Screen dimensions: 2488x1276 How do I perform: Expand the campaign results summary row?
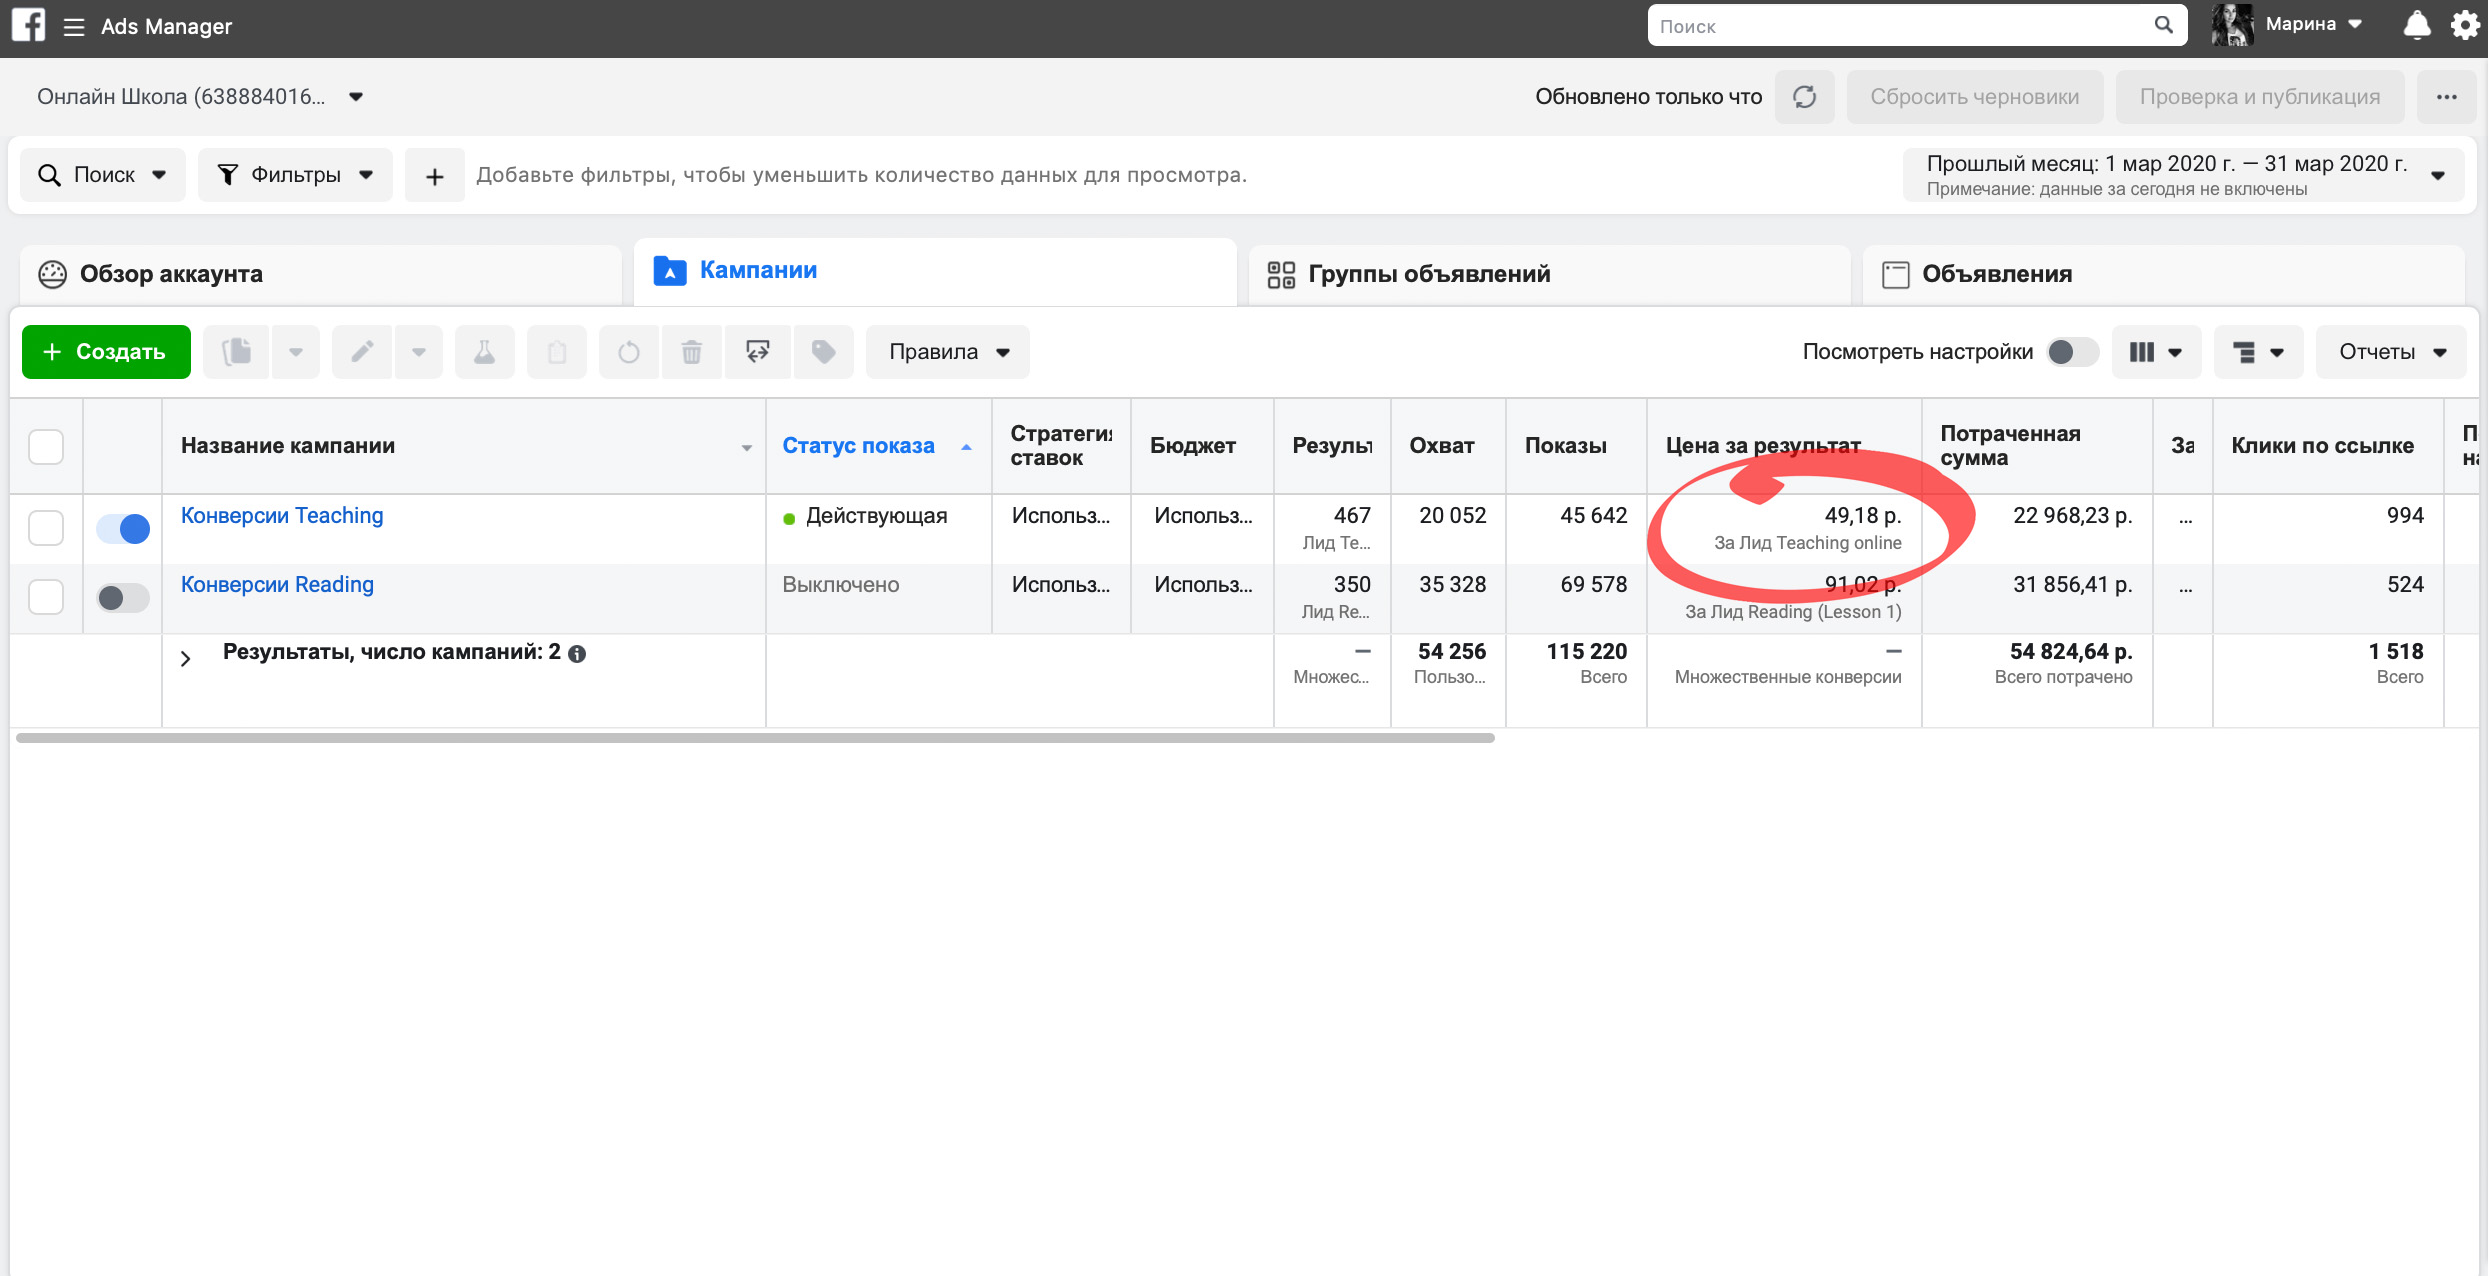[186, 658]
